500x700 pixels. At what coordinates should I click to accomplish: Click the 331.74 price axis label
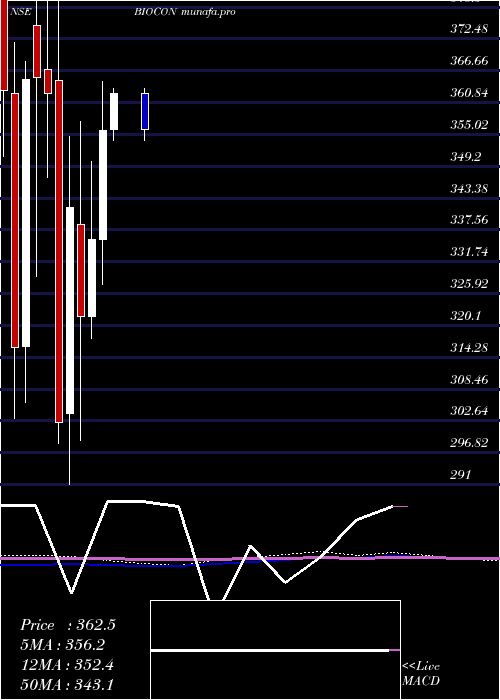pyautogui.click(x=469, y=252)
